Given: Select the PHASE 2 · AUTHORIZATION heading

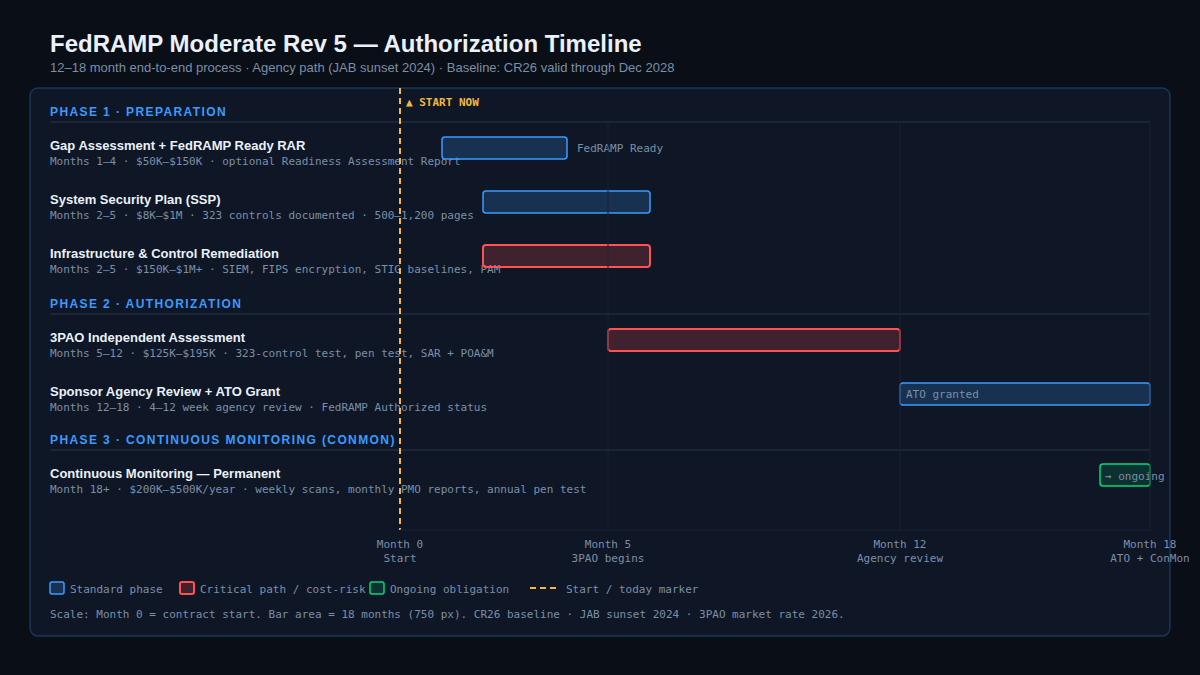Looking at the screenshot, I should 146,304.
